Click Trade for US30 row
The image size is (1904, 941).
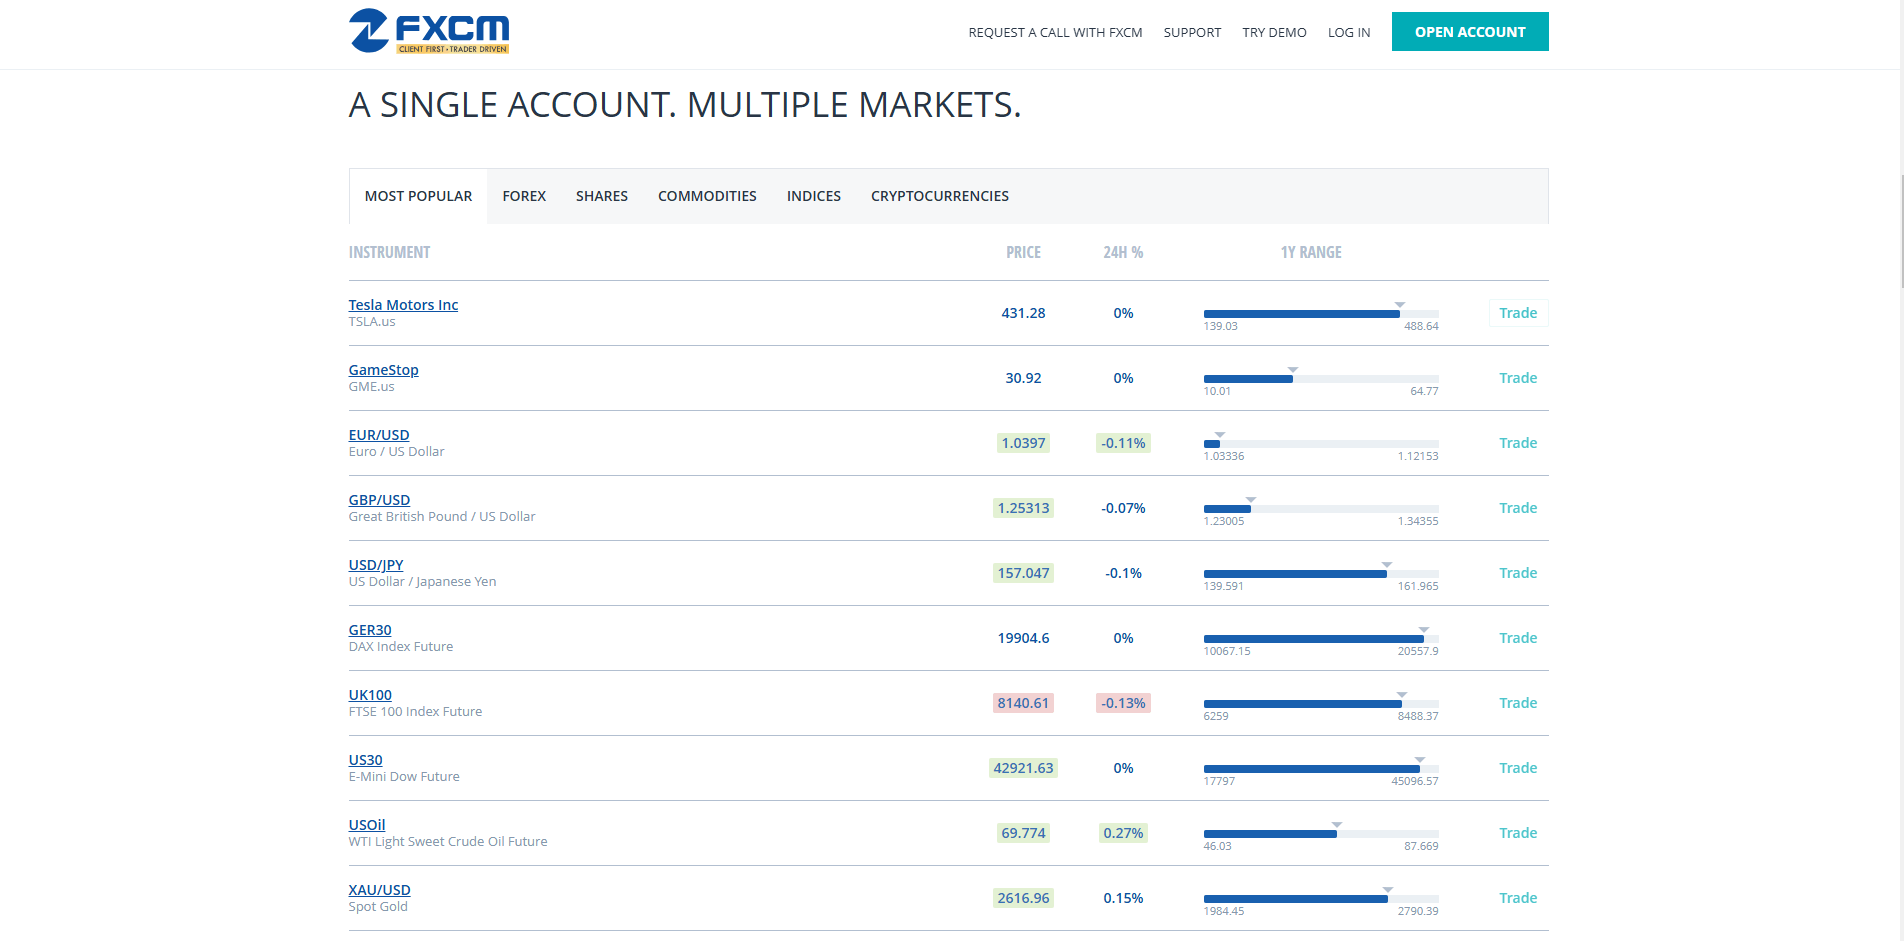1518,768
